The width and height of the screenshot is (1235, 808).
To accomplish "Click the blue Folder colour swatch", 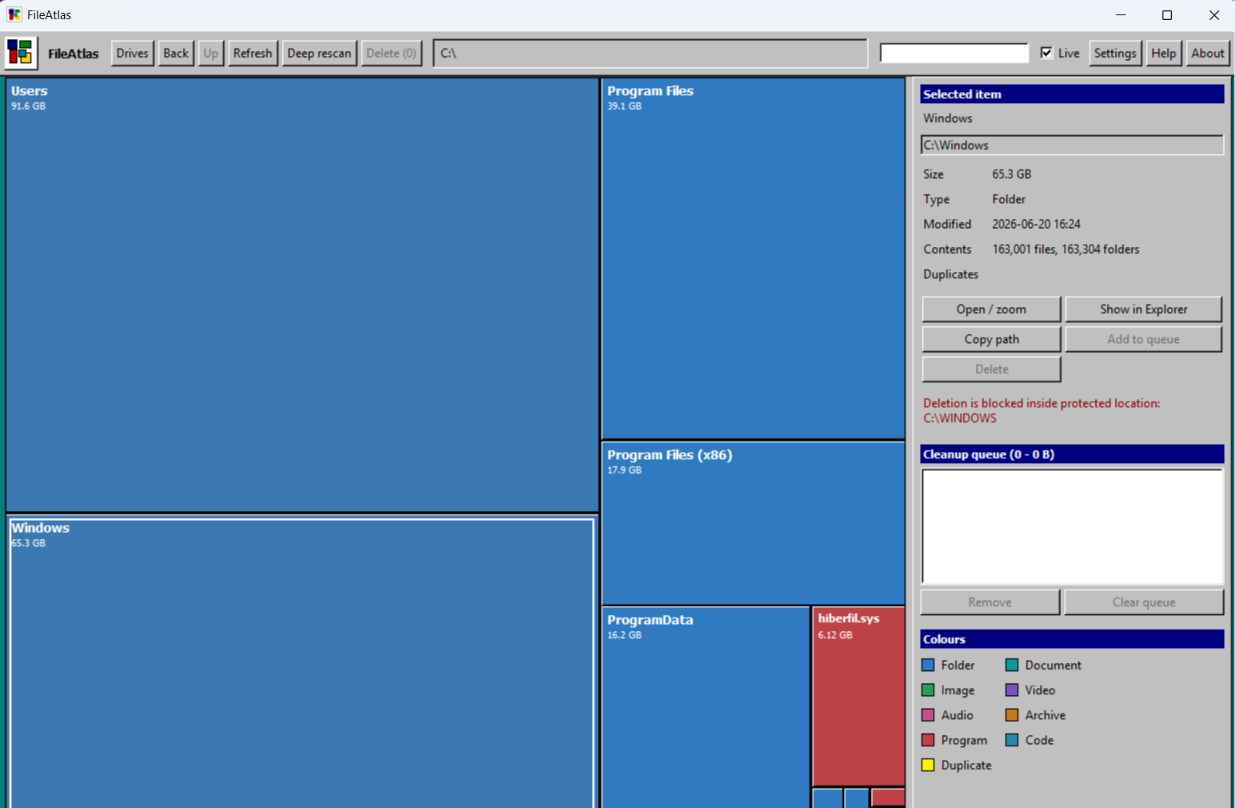I will tap(928, 665).
